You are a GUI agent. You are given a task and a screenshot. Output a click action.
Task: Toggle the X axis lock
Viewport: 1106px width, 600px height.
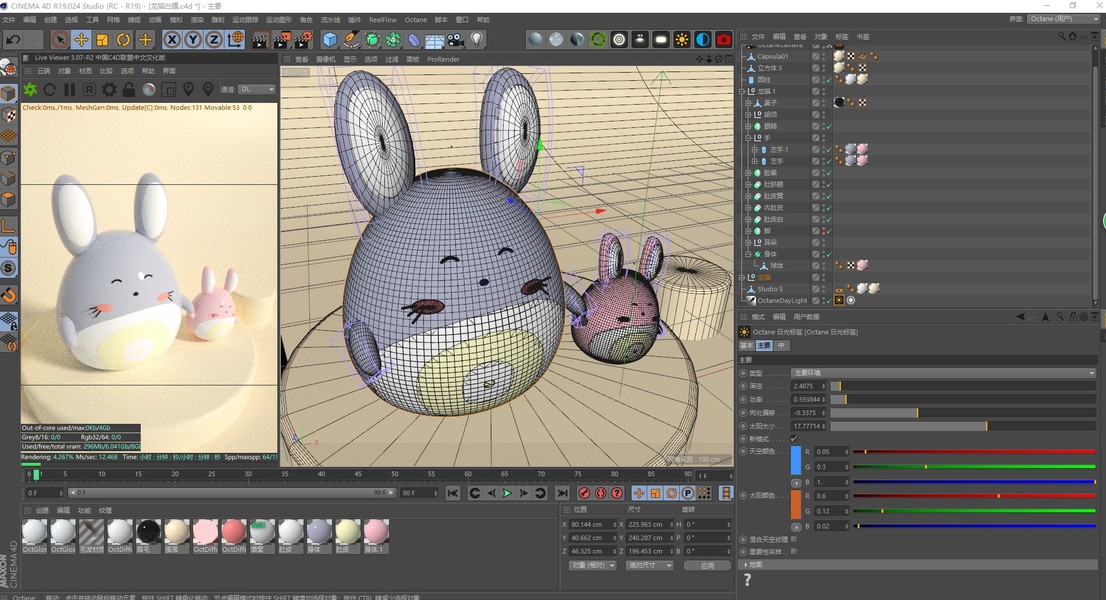pyautogui.click(x=171, y=39)
